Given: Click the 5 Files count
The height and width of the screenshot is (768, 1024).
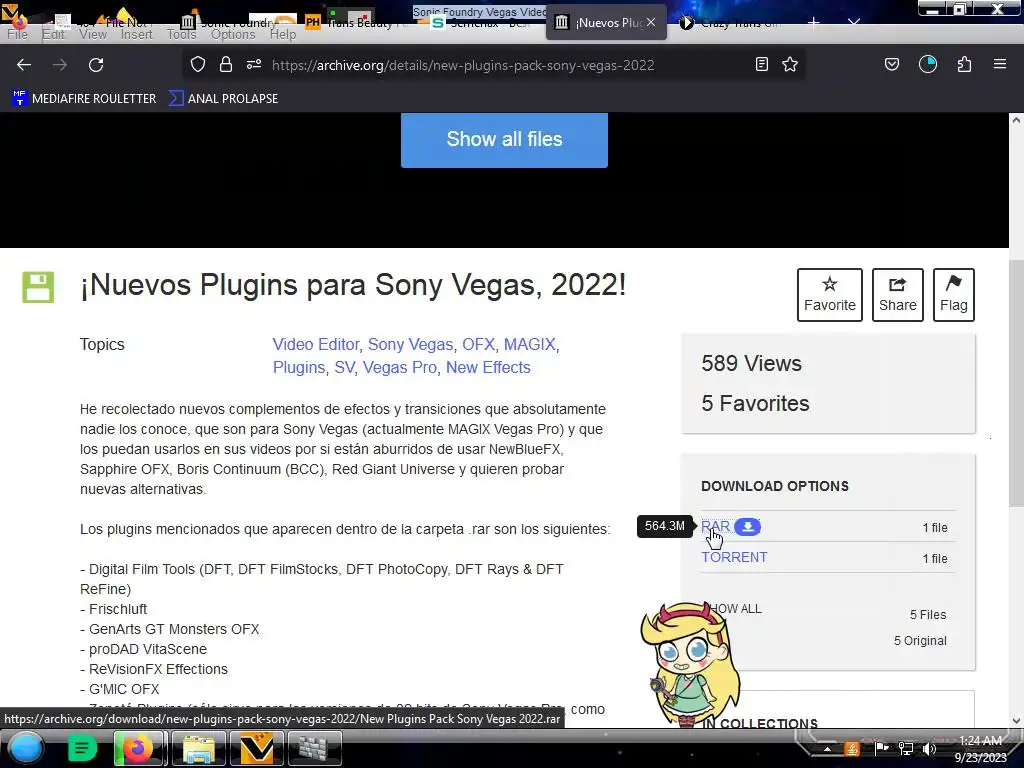Looking at the screenshot, I should coord(928,615).
